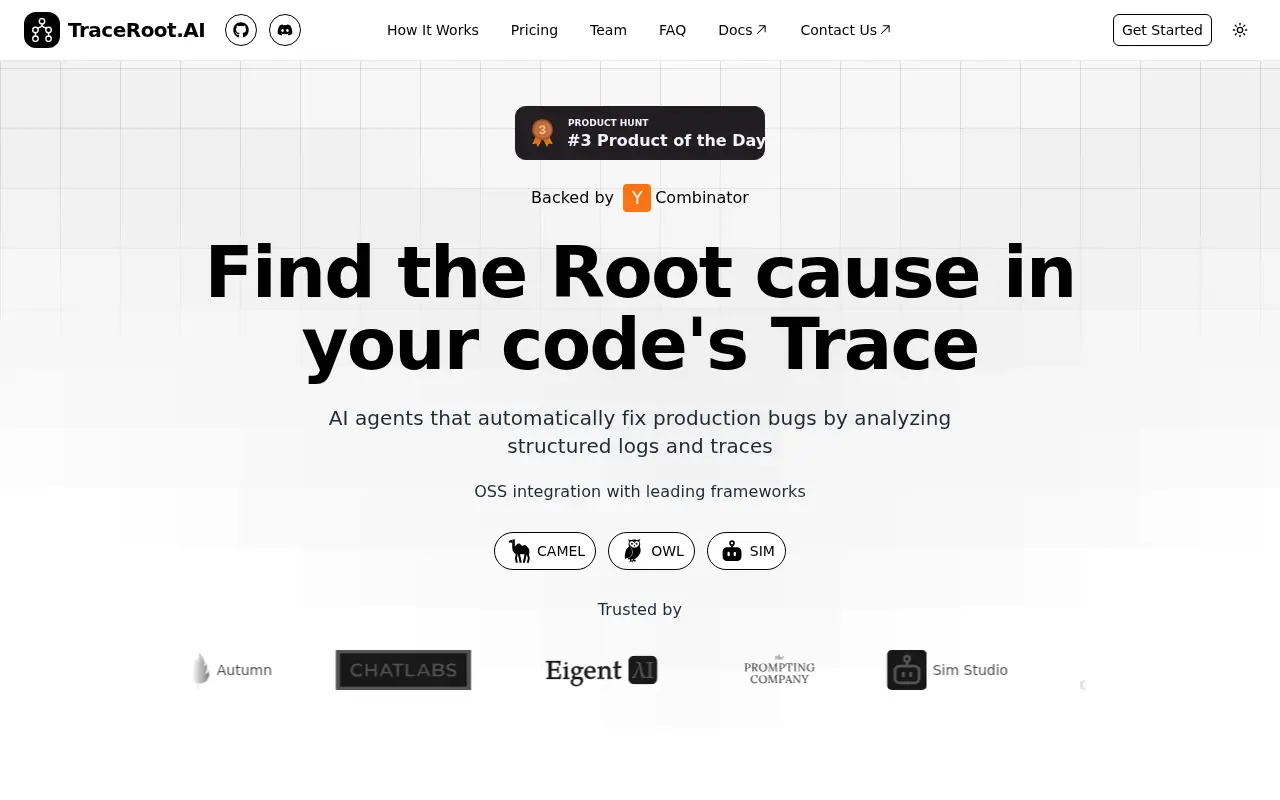Viewport: 1280px width, 800px height.
Task: Navigate to the FAQ section
Action: [x=672, y=30]
